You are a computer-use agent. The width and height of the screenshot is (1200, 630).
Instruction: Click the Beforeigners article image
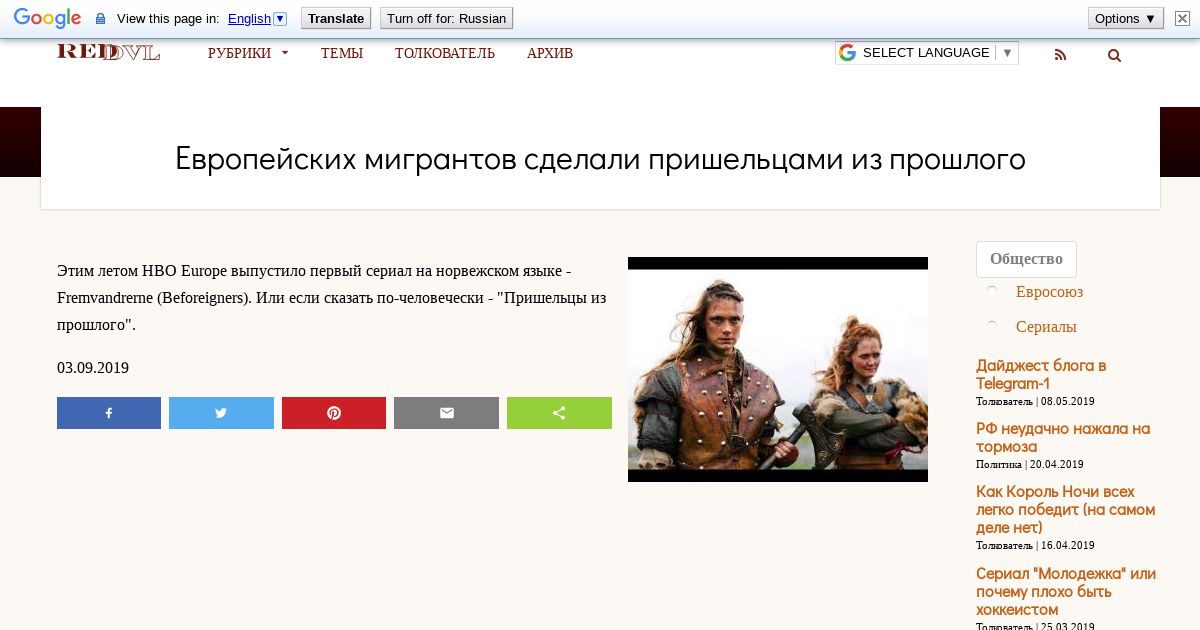[778, 369]
